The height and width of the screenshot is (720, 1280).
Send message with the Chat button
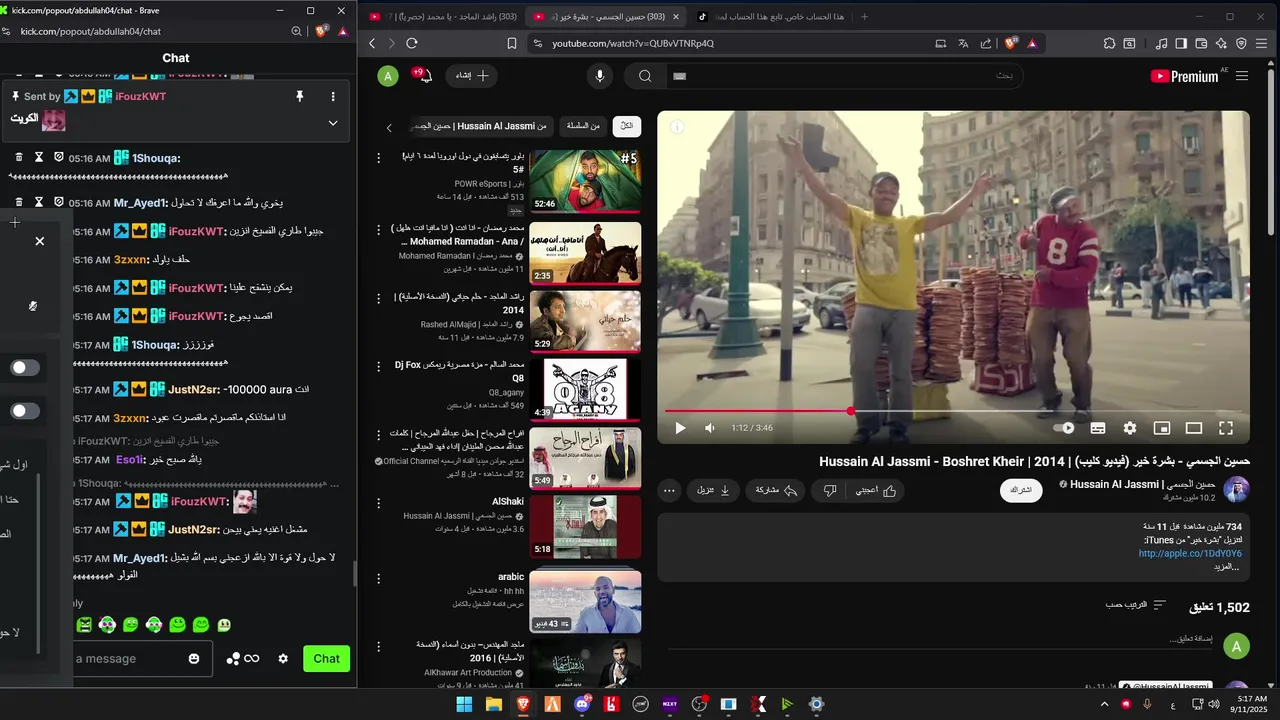327,658
